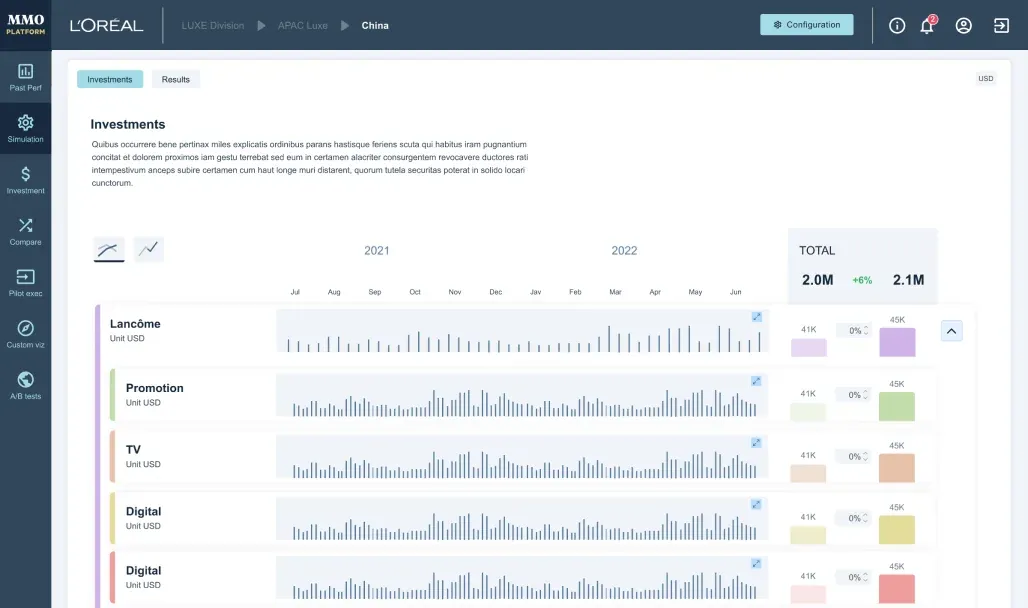Switch to the Results tab
The width and height of the screenshot is (1028, 608).
pyautogui.click(x=176, y=79)
